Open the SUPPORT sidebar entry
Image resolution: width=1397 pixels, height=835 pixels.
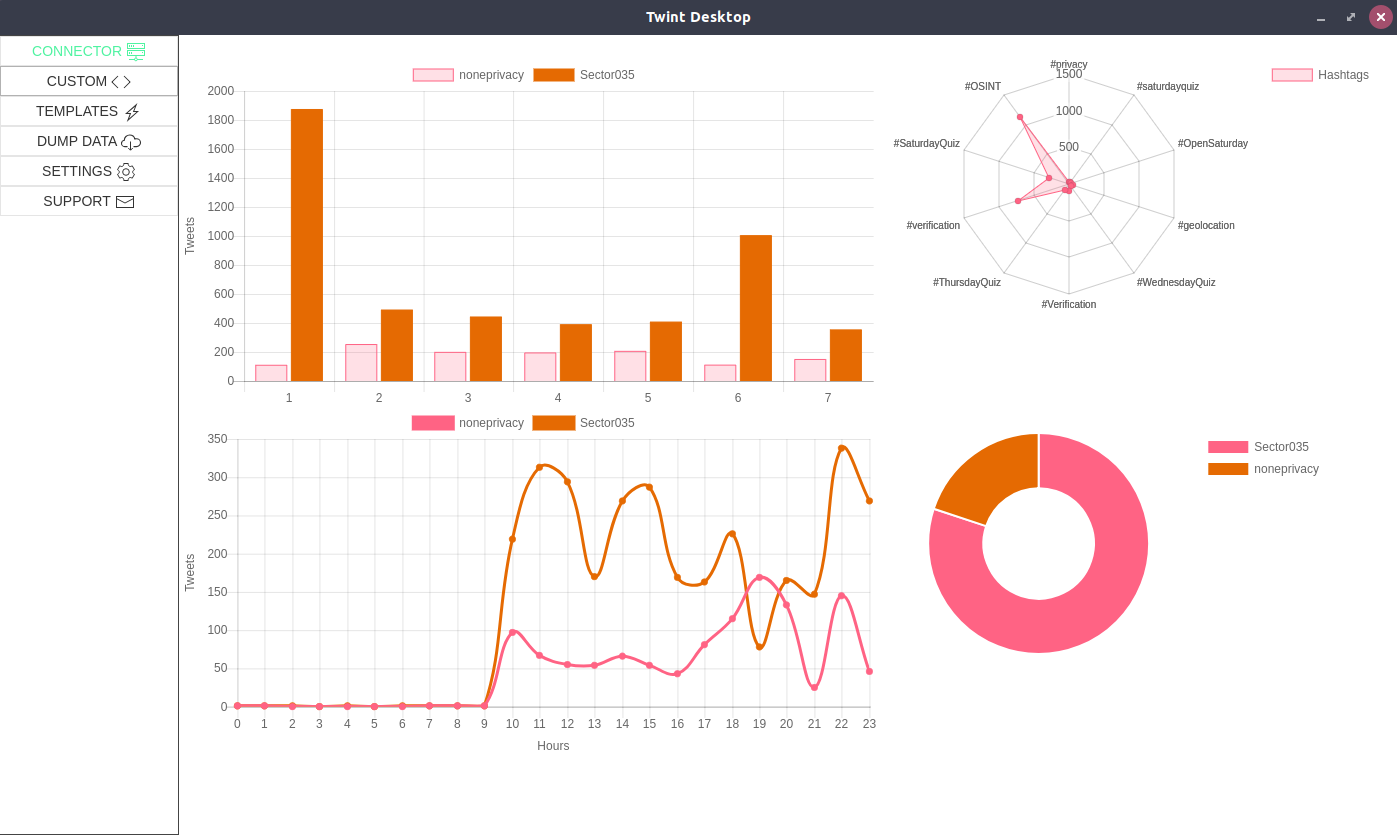click(x=77, y=202)
